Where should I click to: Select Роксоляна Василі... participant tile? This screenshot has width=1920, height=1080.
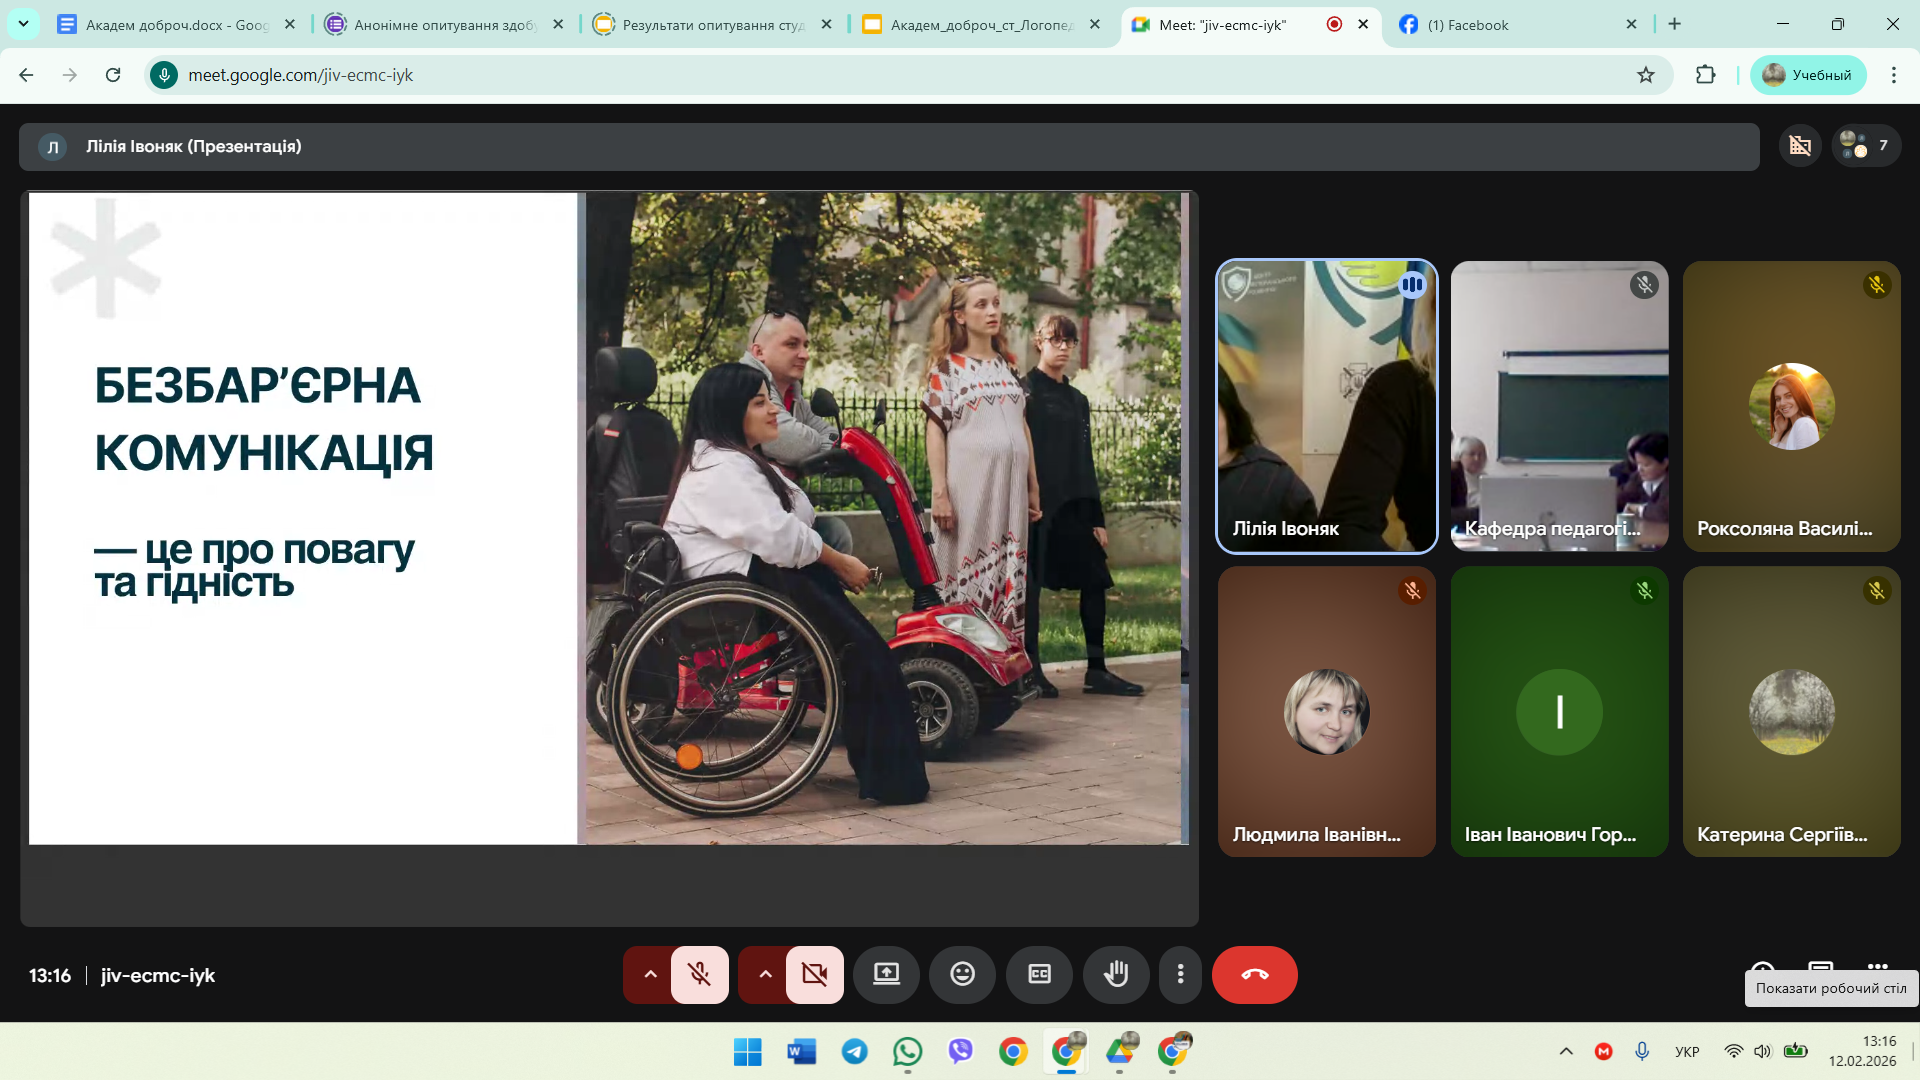click(x=1791, y=406)
